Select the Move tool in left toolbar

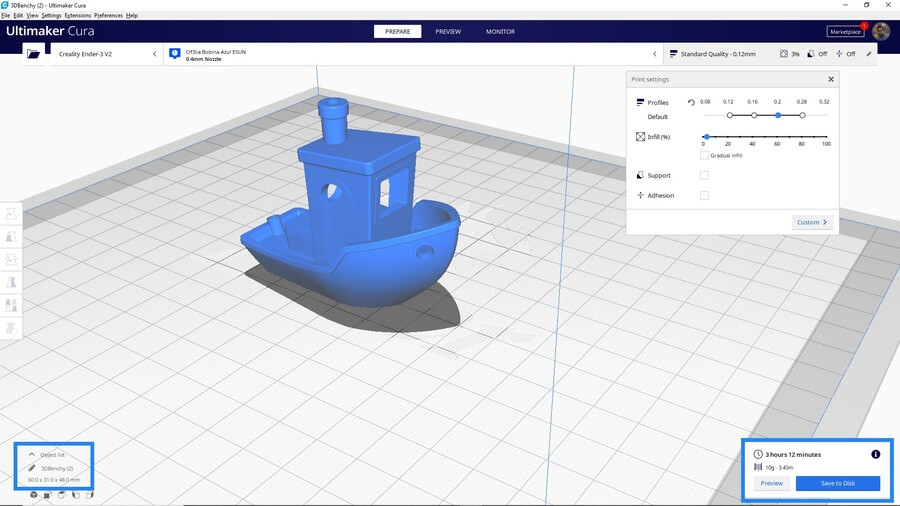tap(11, 214)
